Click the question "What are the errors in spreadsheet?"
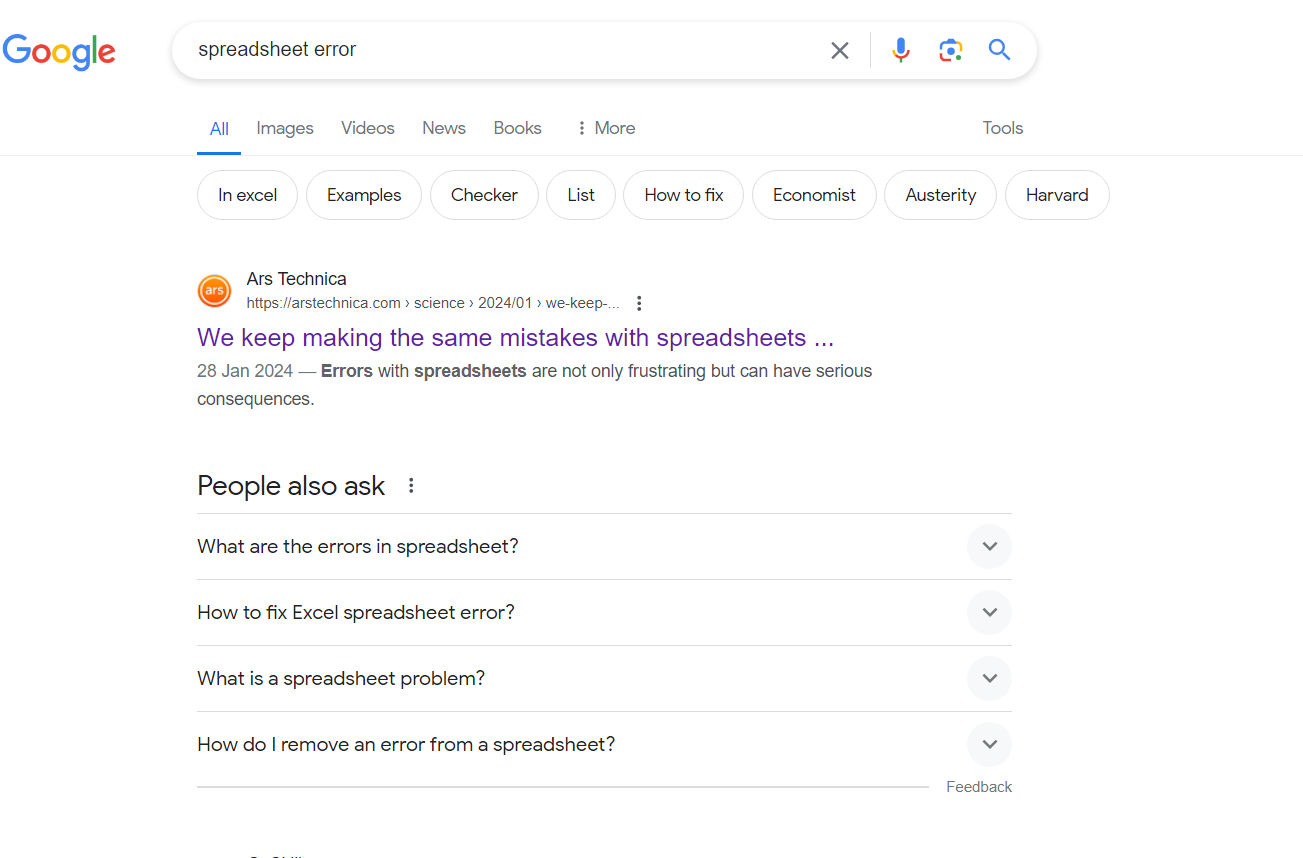Viewport: 1303px width, 858px height. point(358,547)
